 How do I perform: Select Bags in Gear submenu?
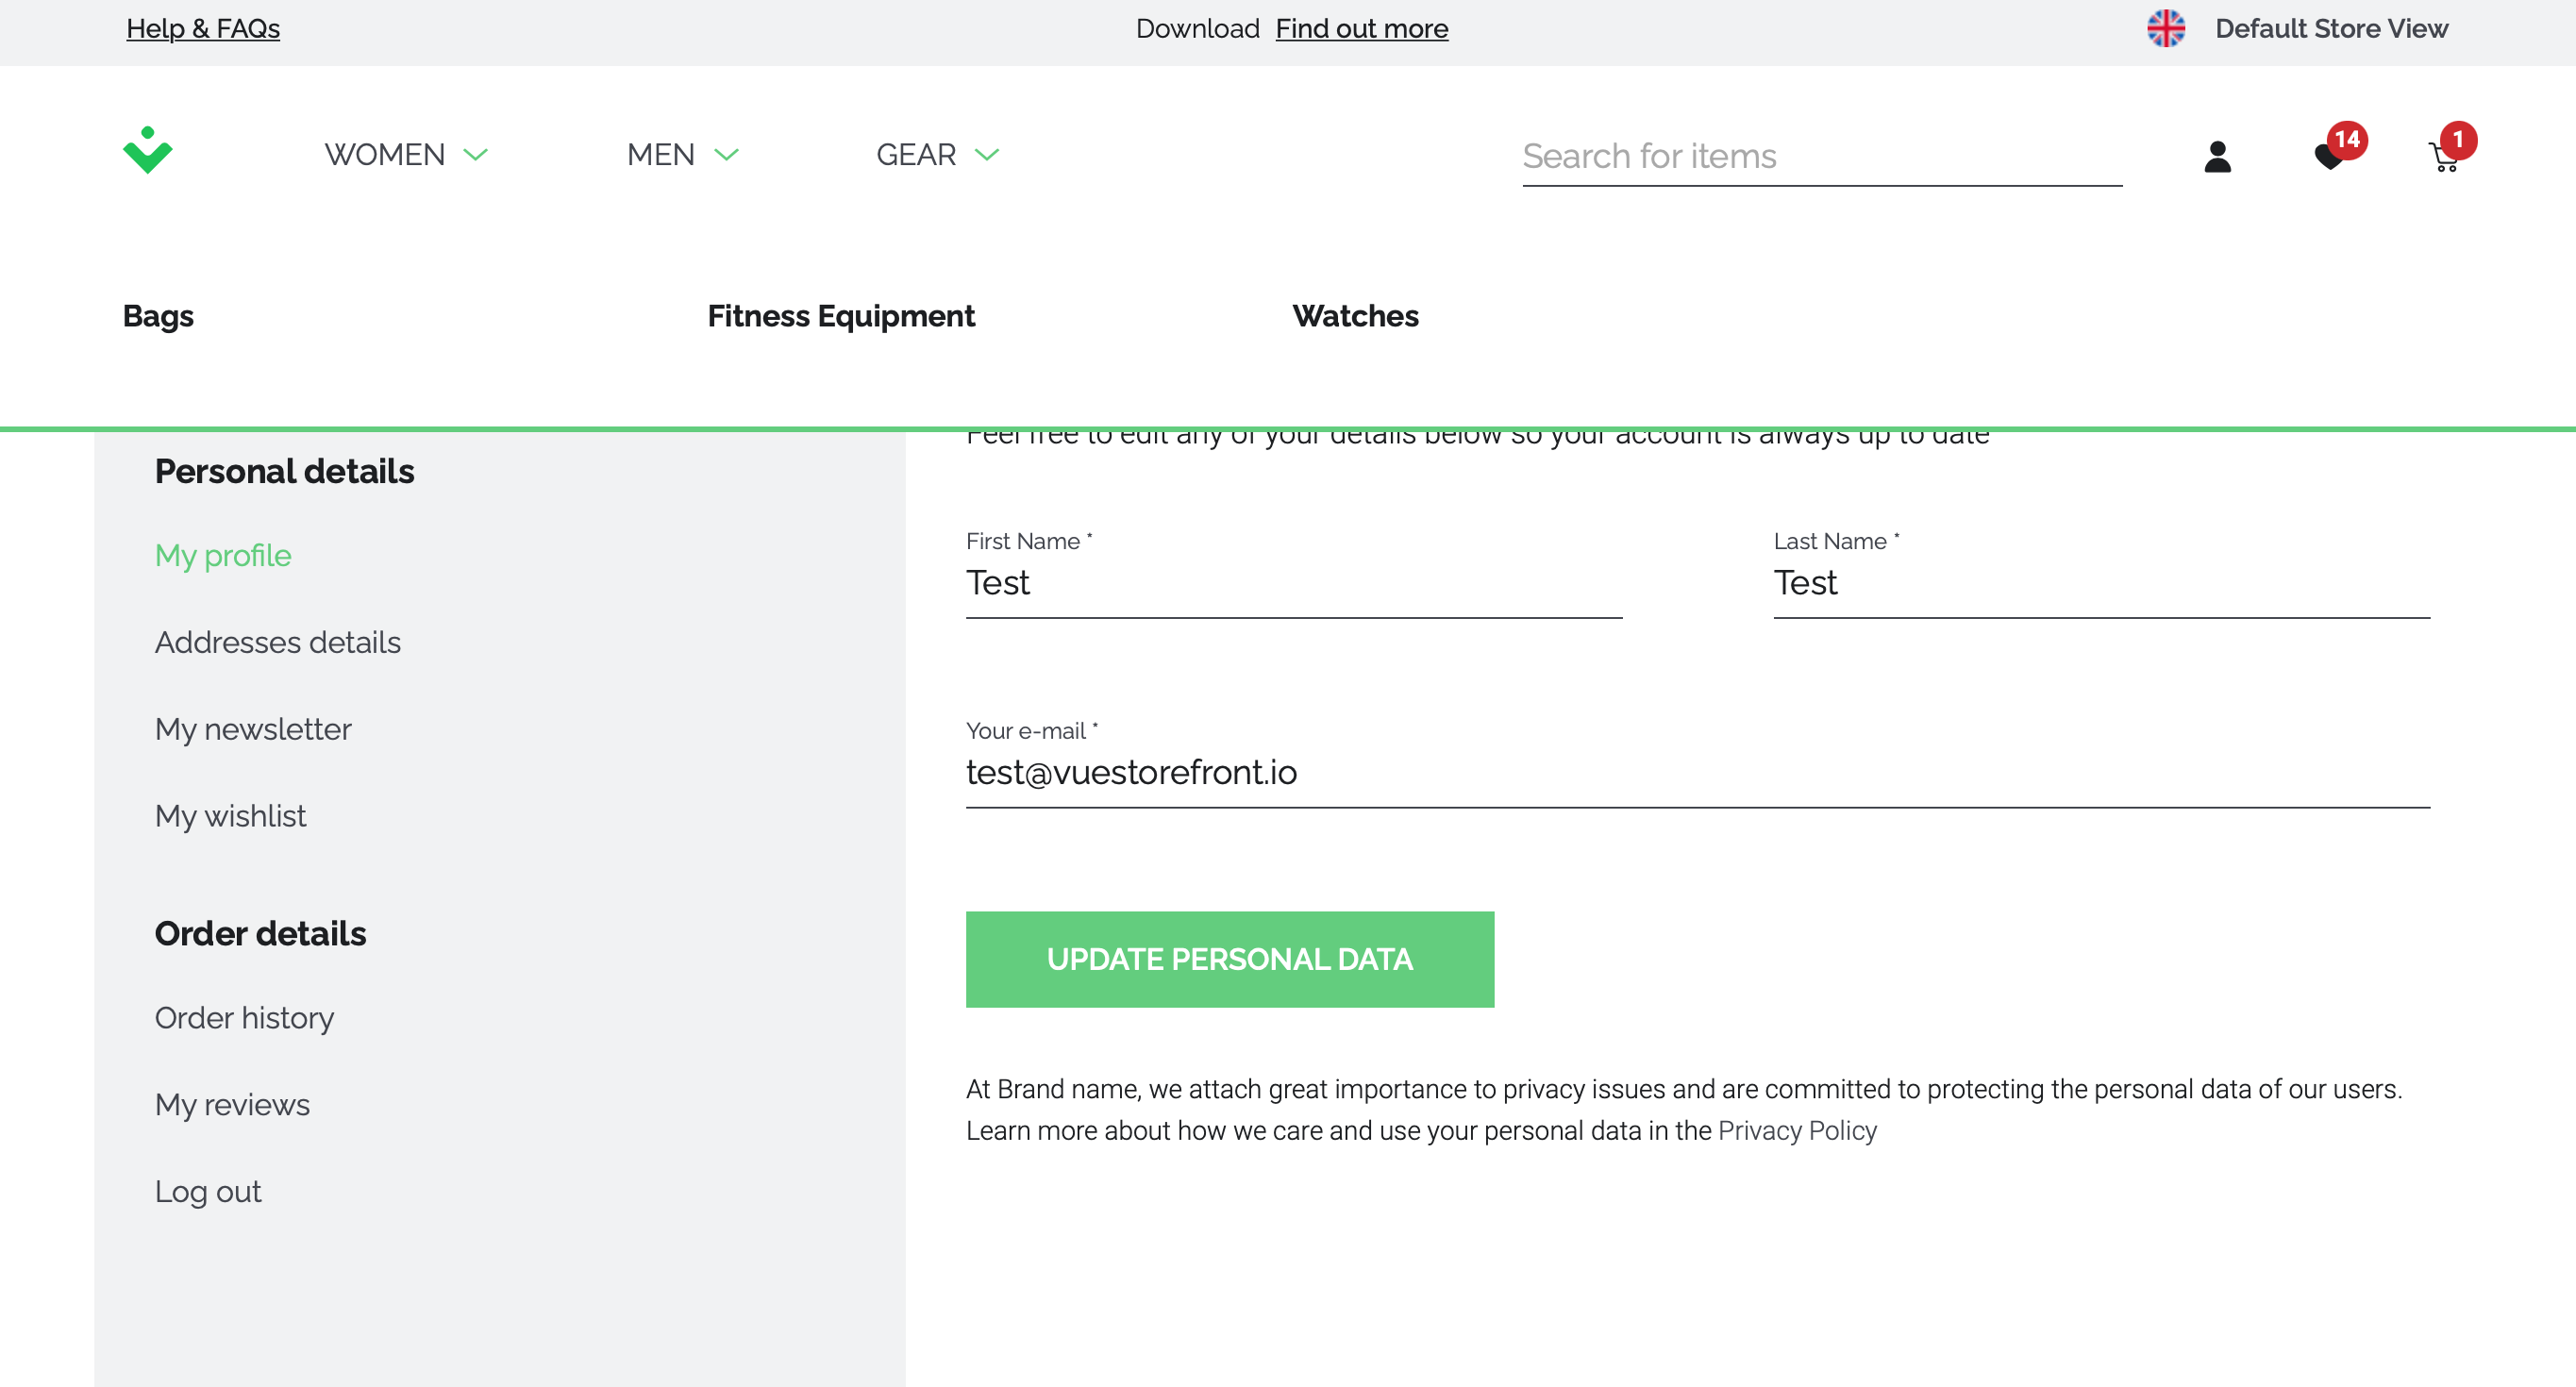point(158,316)
